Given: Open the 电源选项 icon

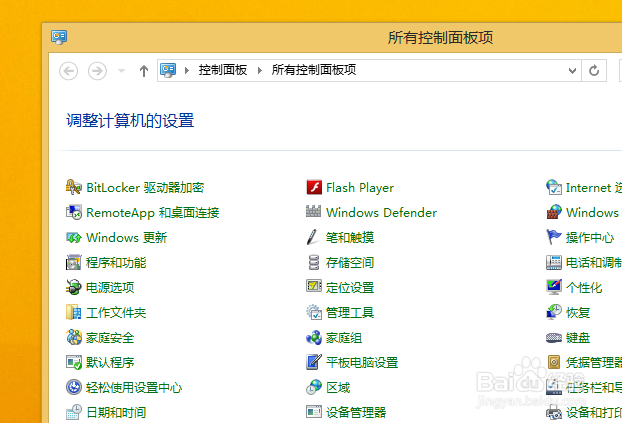Looking at the screenshot, I should point(74,287).
